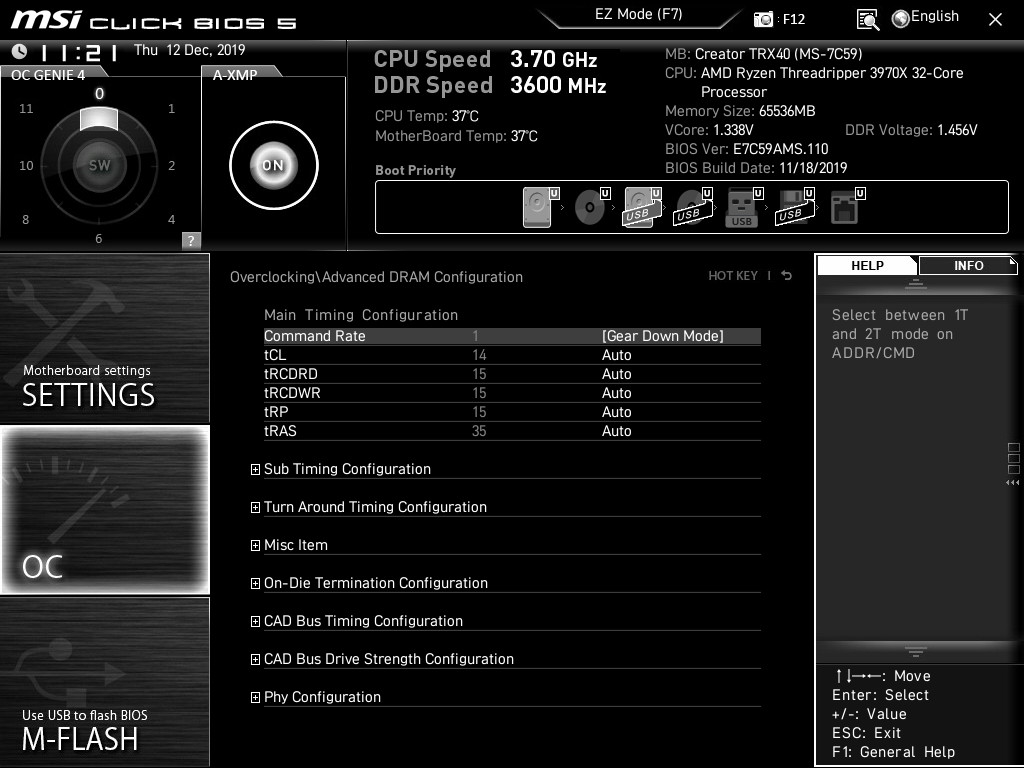
Task: Expand Turn Around Timing Configuration
Action: click(255, 507)
